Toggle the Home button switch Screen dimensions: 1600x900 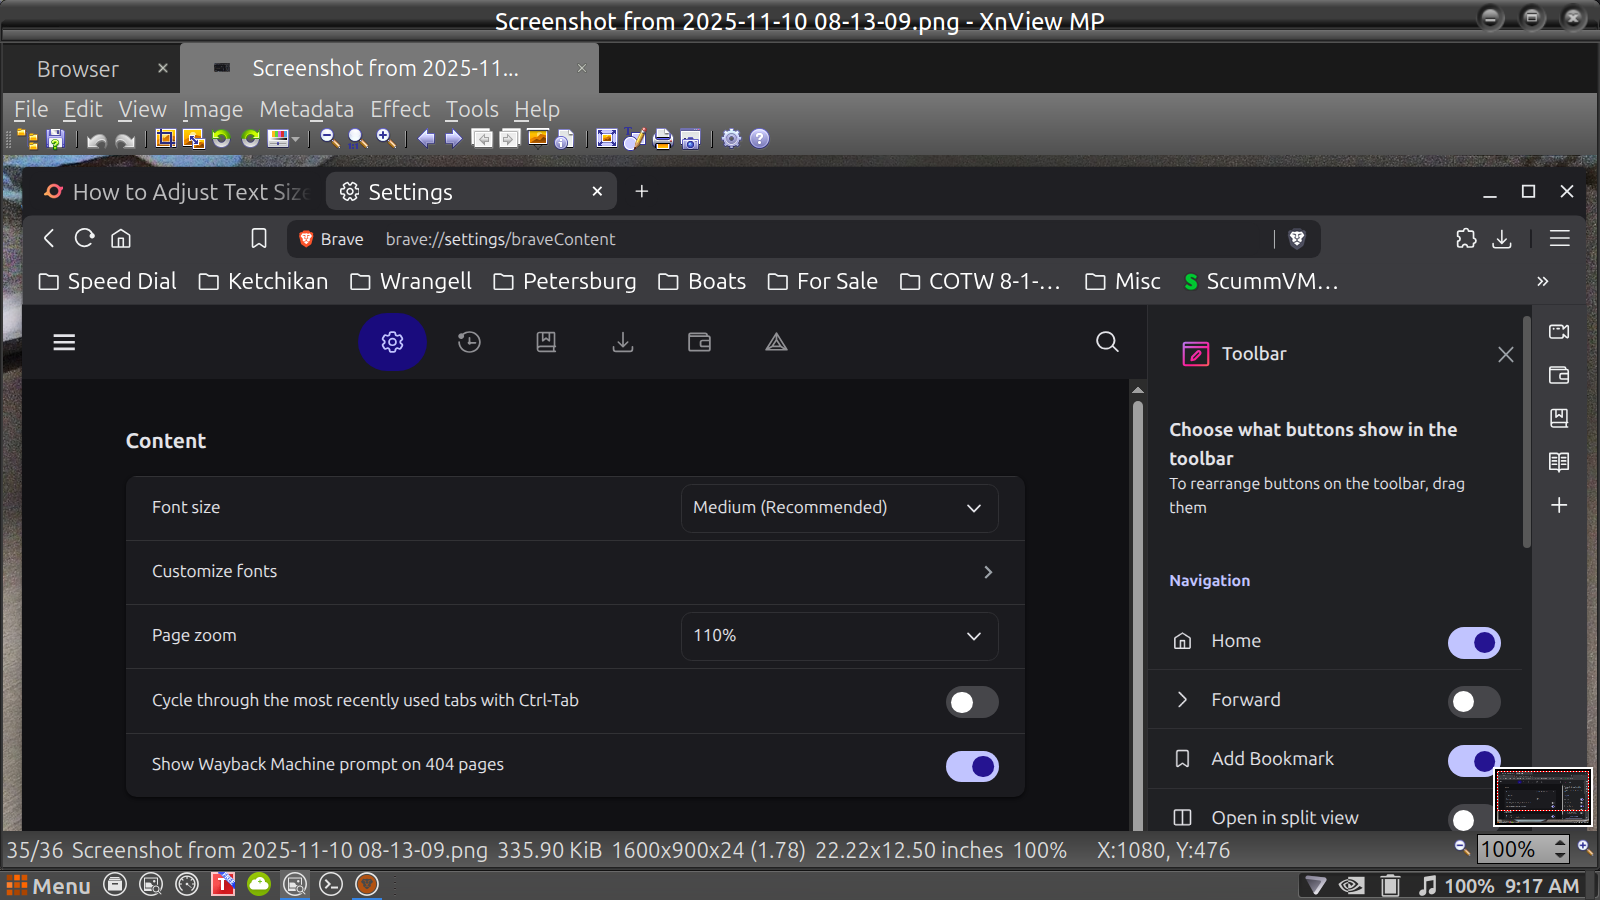1474,643
